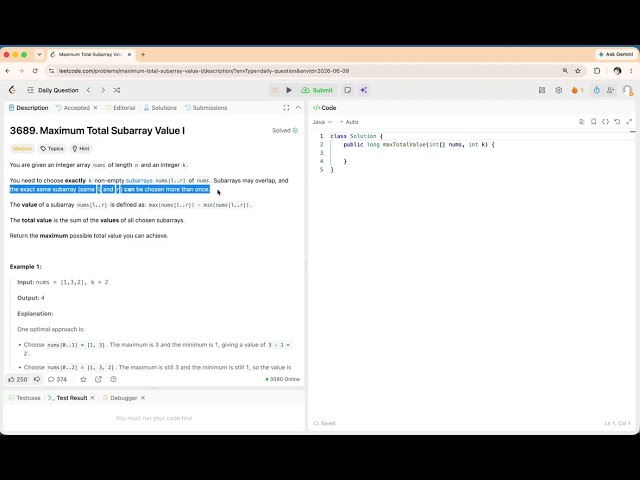Switch to the Accepted tab
Image resolution: width=640 pixels, height=480 pixels.
point(73,108)
